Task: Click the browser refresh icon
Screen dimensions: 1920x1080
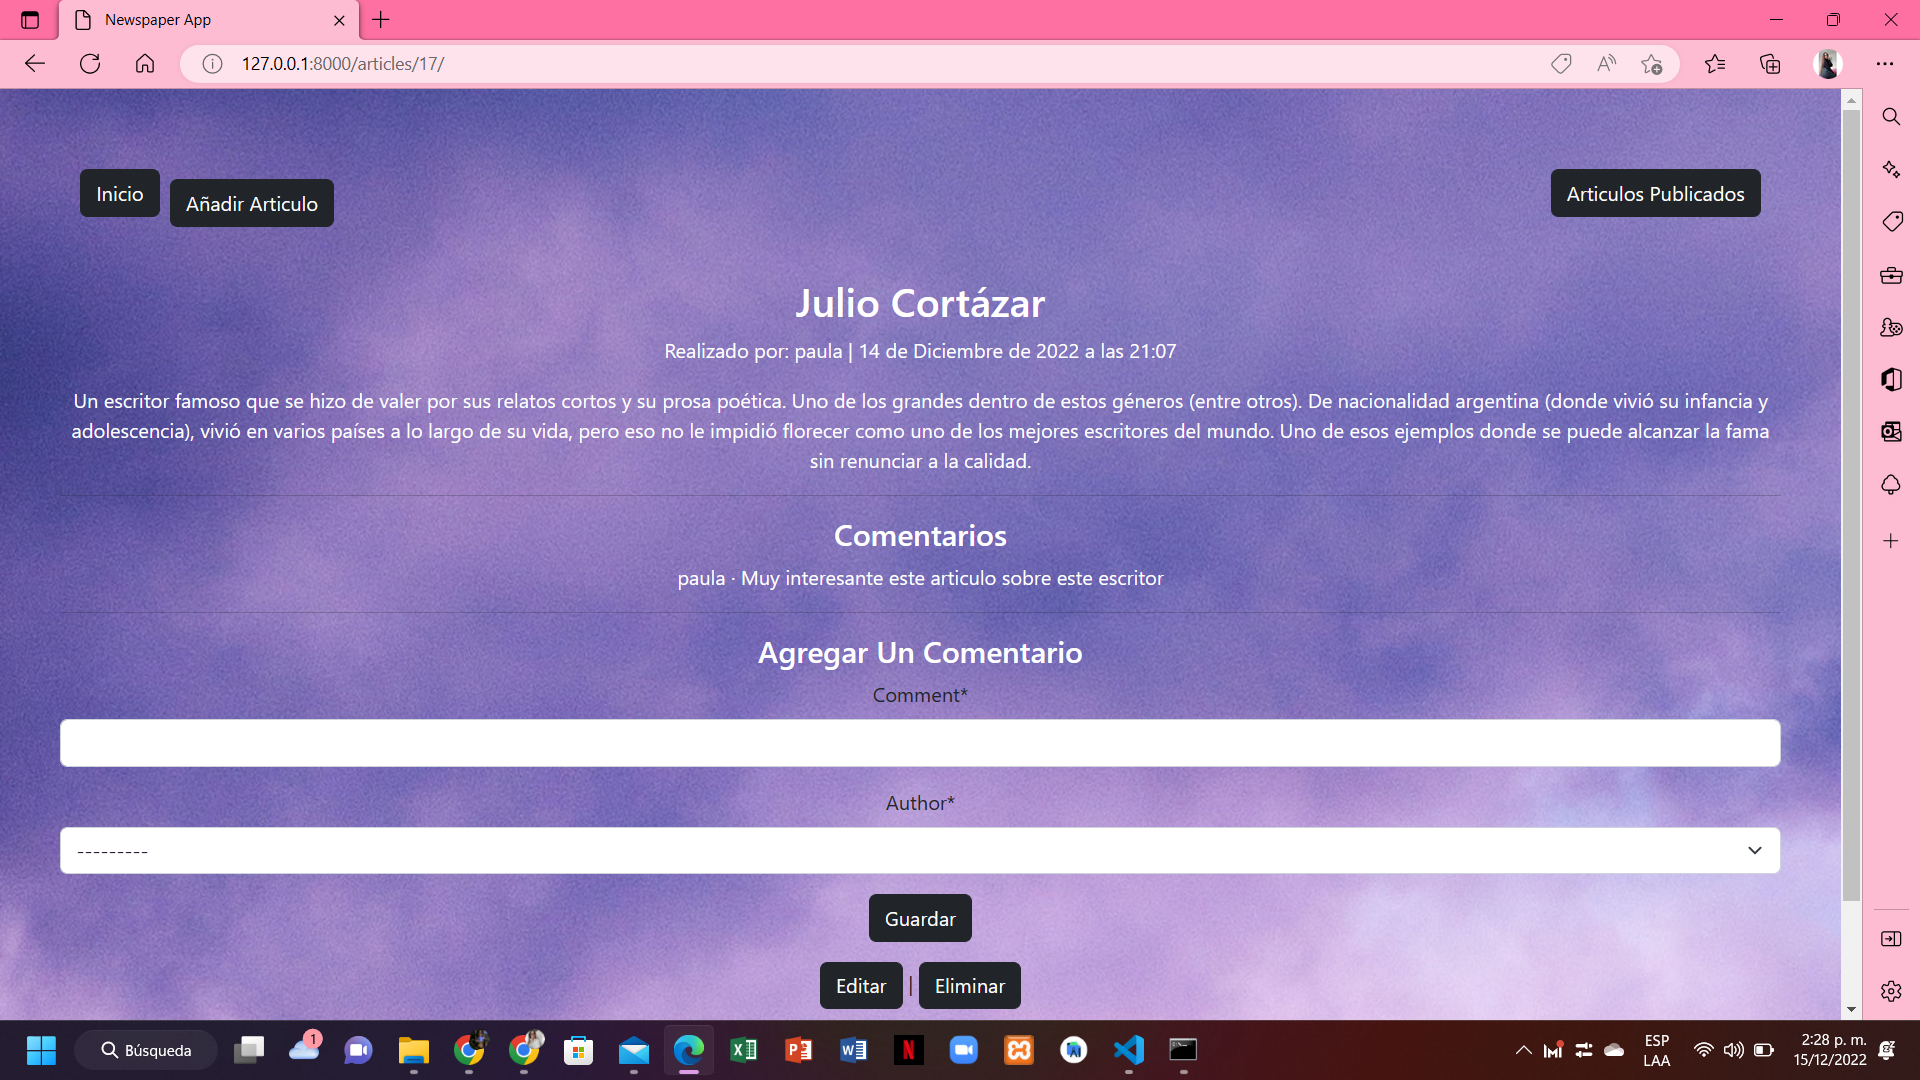Action: pyautogui.click(x=90, y=64)
